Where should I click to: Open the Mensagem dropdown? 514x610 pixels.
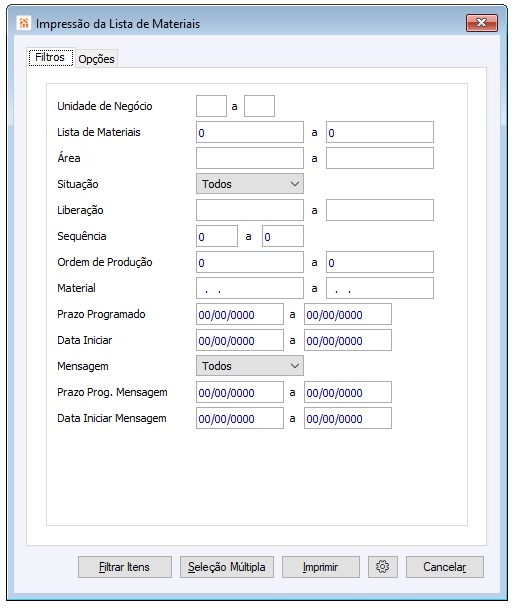pos(250,366)
